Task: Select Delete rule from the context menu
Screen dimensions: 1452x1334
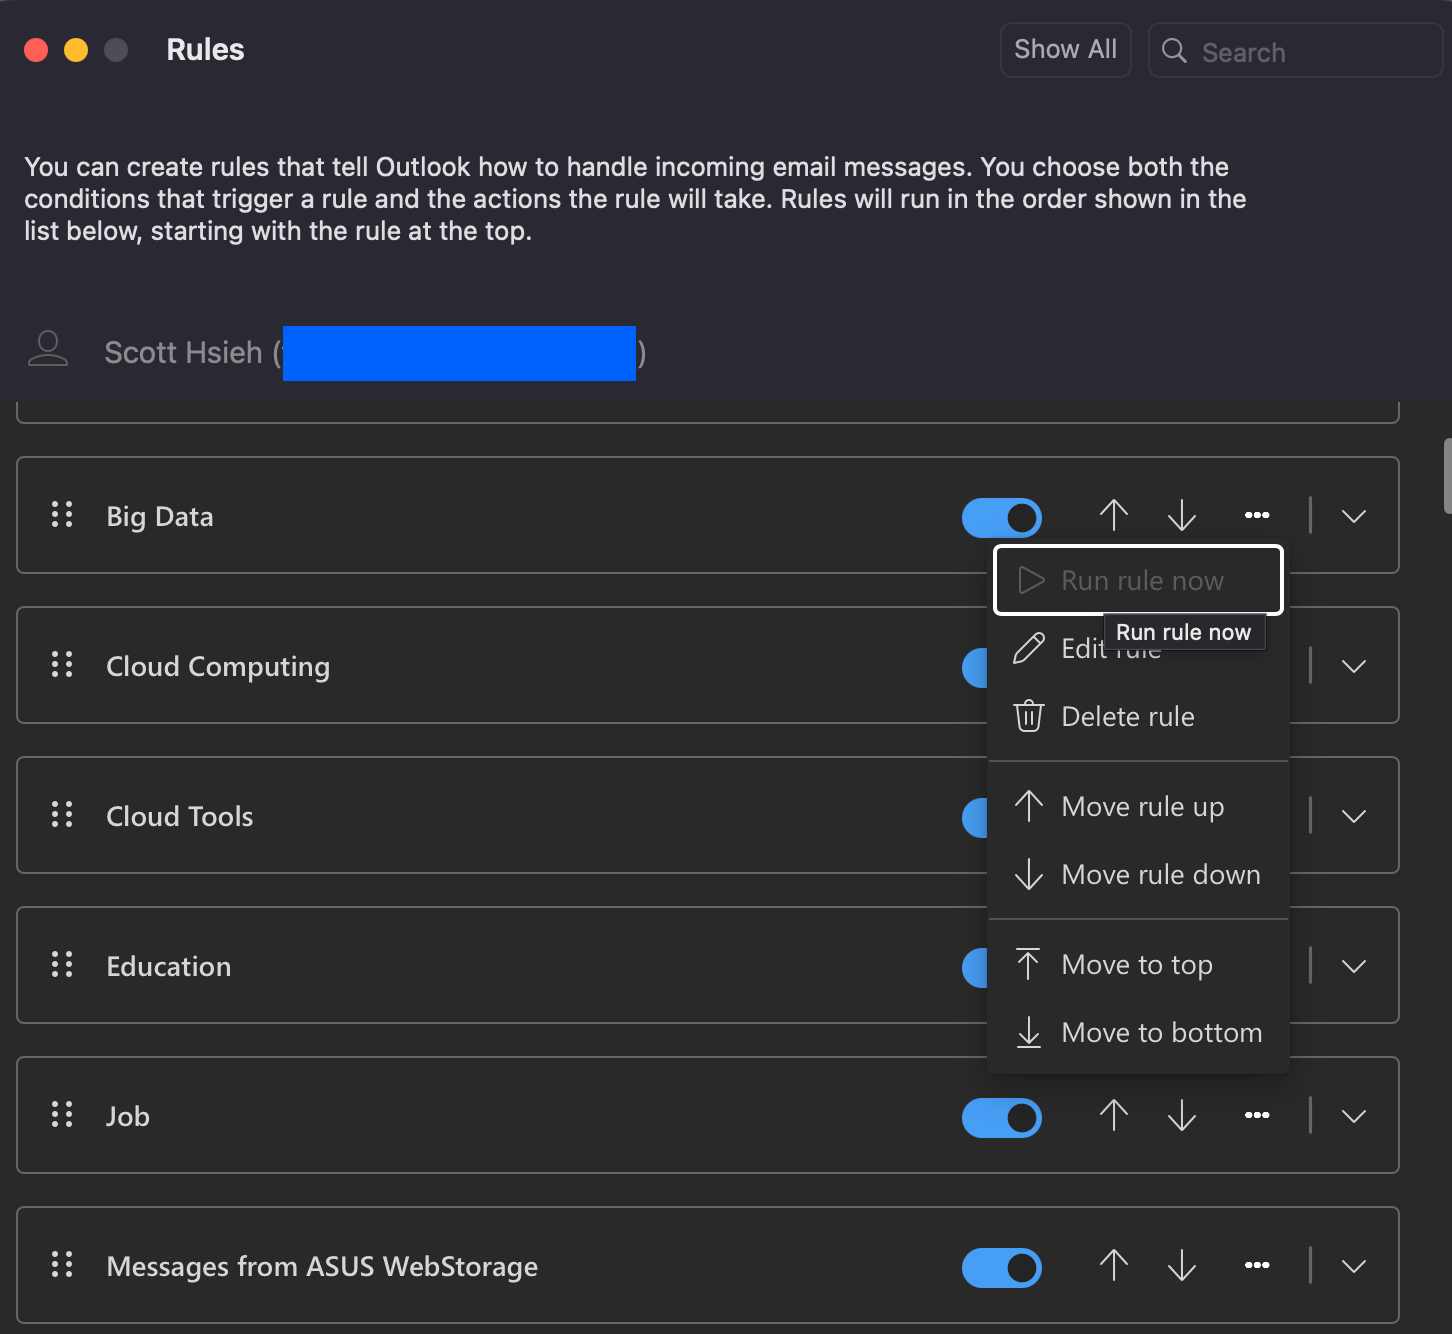Action: tap(1127, 717)
